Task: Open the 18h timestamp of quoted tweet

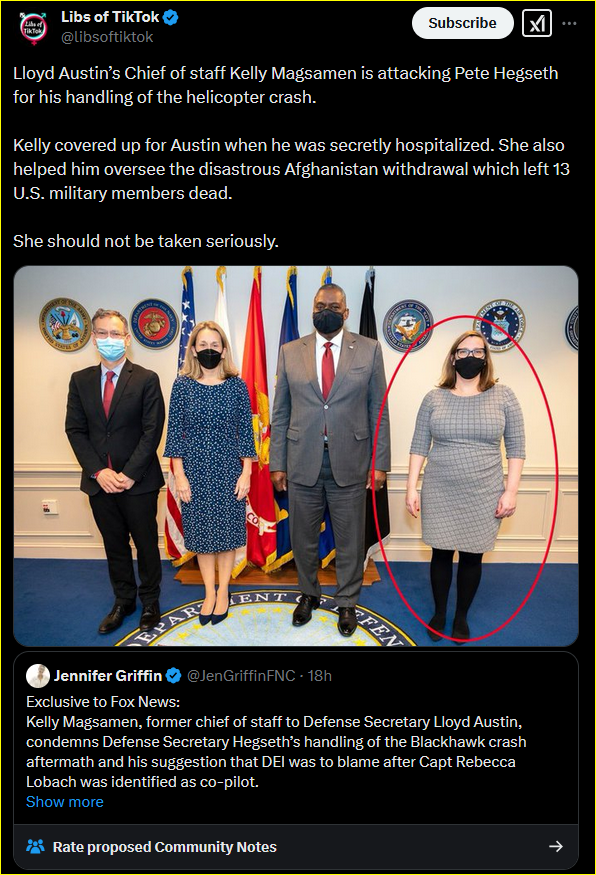Action: (x=320, y=676)
